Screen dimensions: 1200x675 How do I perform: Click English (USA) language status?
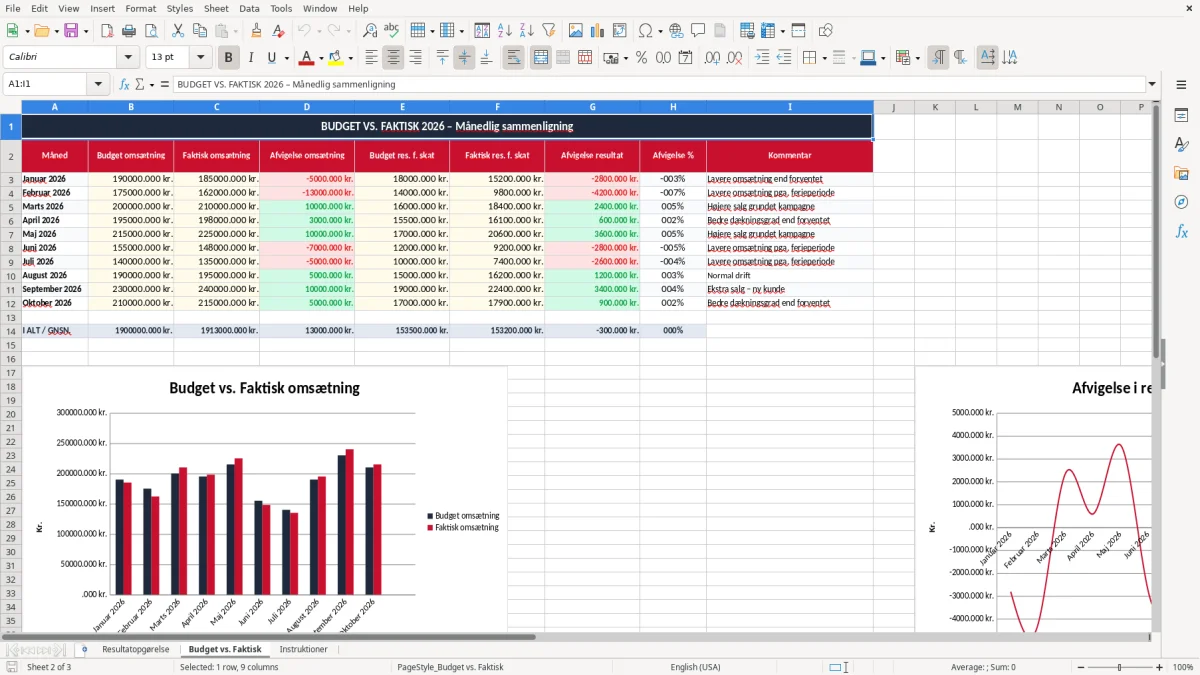click(x=695, y=667)
